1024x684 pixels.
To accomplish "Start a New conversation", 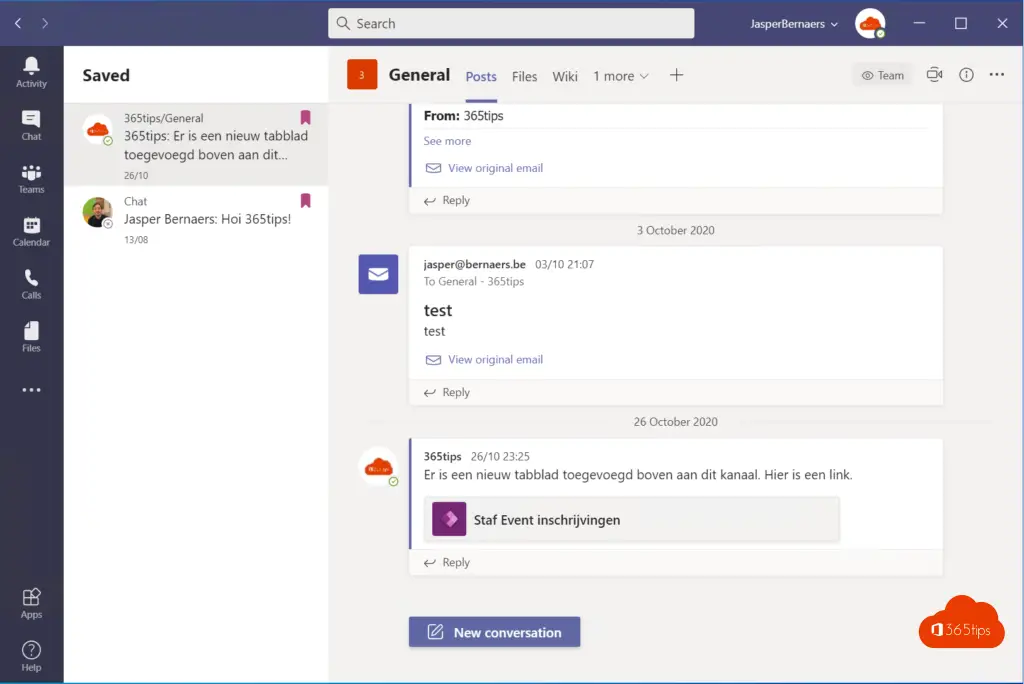I will click(x=494, y=632).
